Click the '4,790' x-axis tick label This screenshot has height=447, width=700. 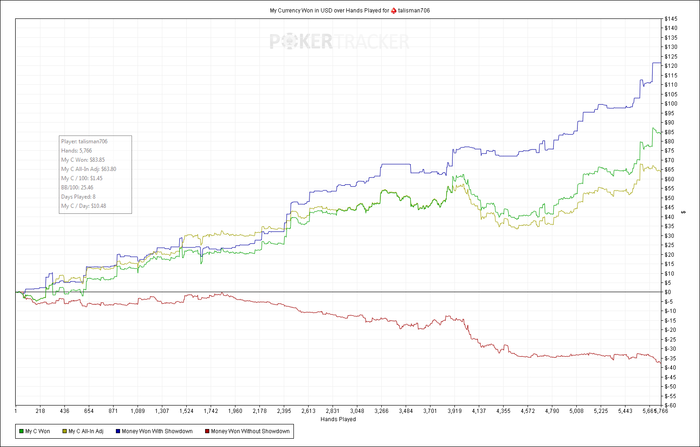tap(552, 411)
